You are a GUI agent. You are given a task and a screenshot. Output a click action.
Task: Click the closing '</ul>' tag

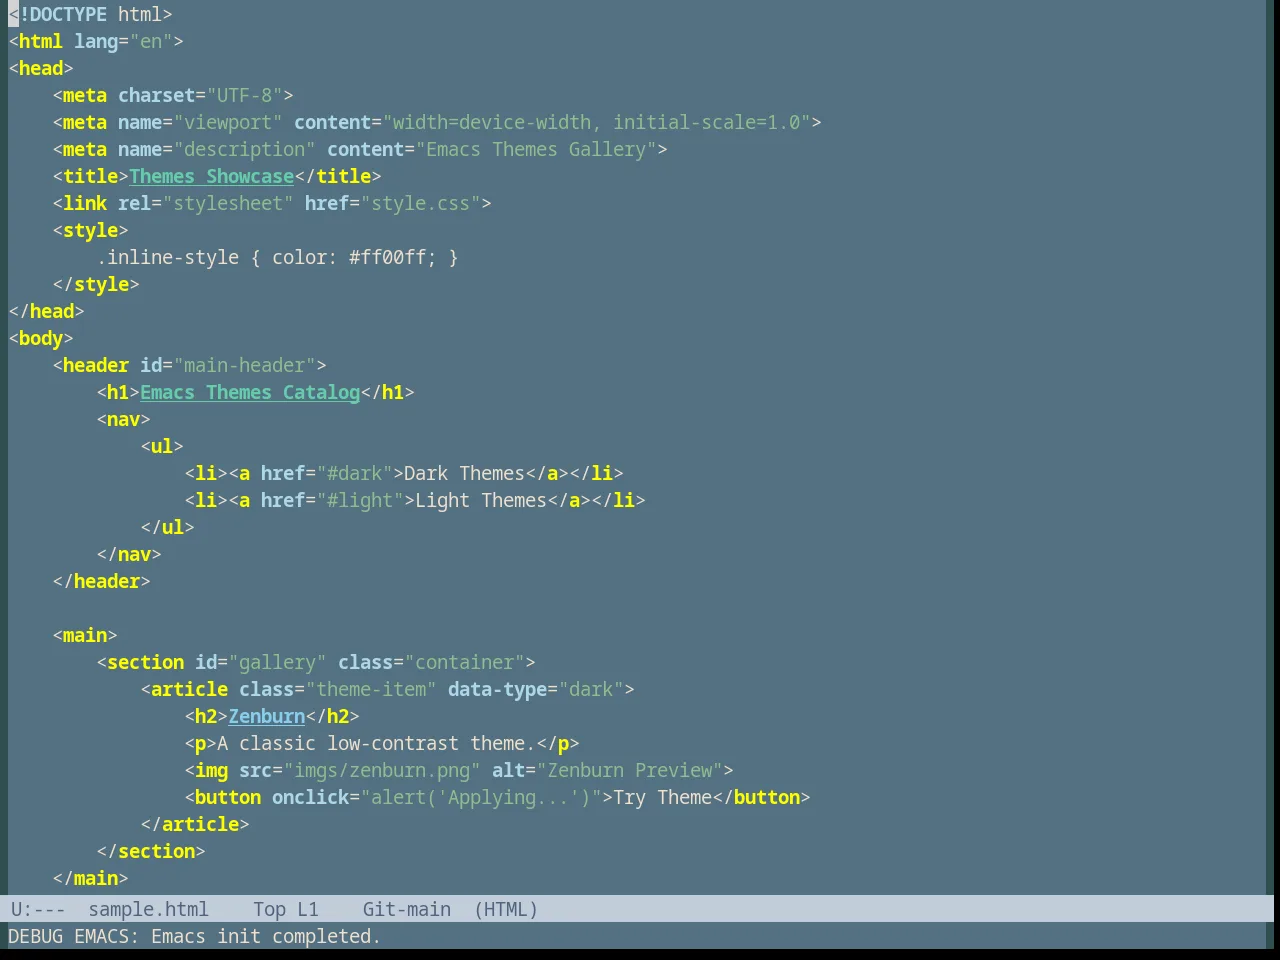(167, 527)
